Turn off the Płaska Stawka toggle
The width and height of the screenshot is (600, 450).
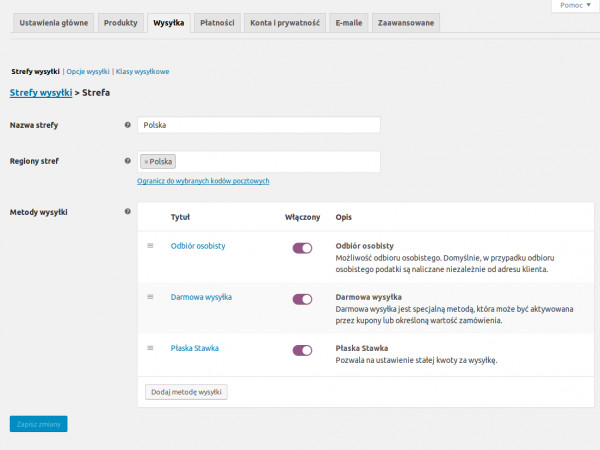point(302,350)
